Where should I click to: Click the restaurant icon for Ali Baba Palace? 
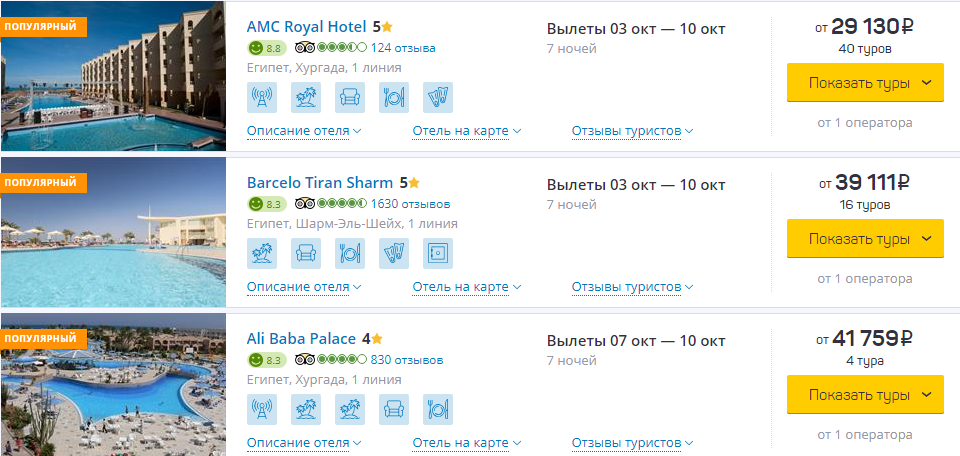coord(438,409)
